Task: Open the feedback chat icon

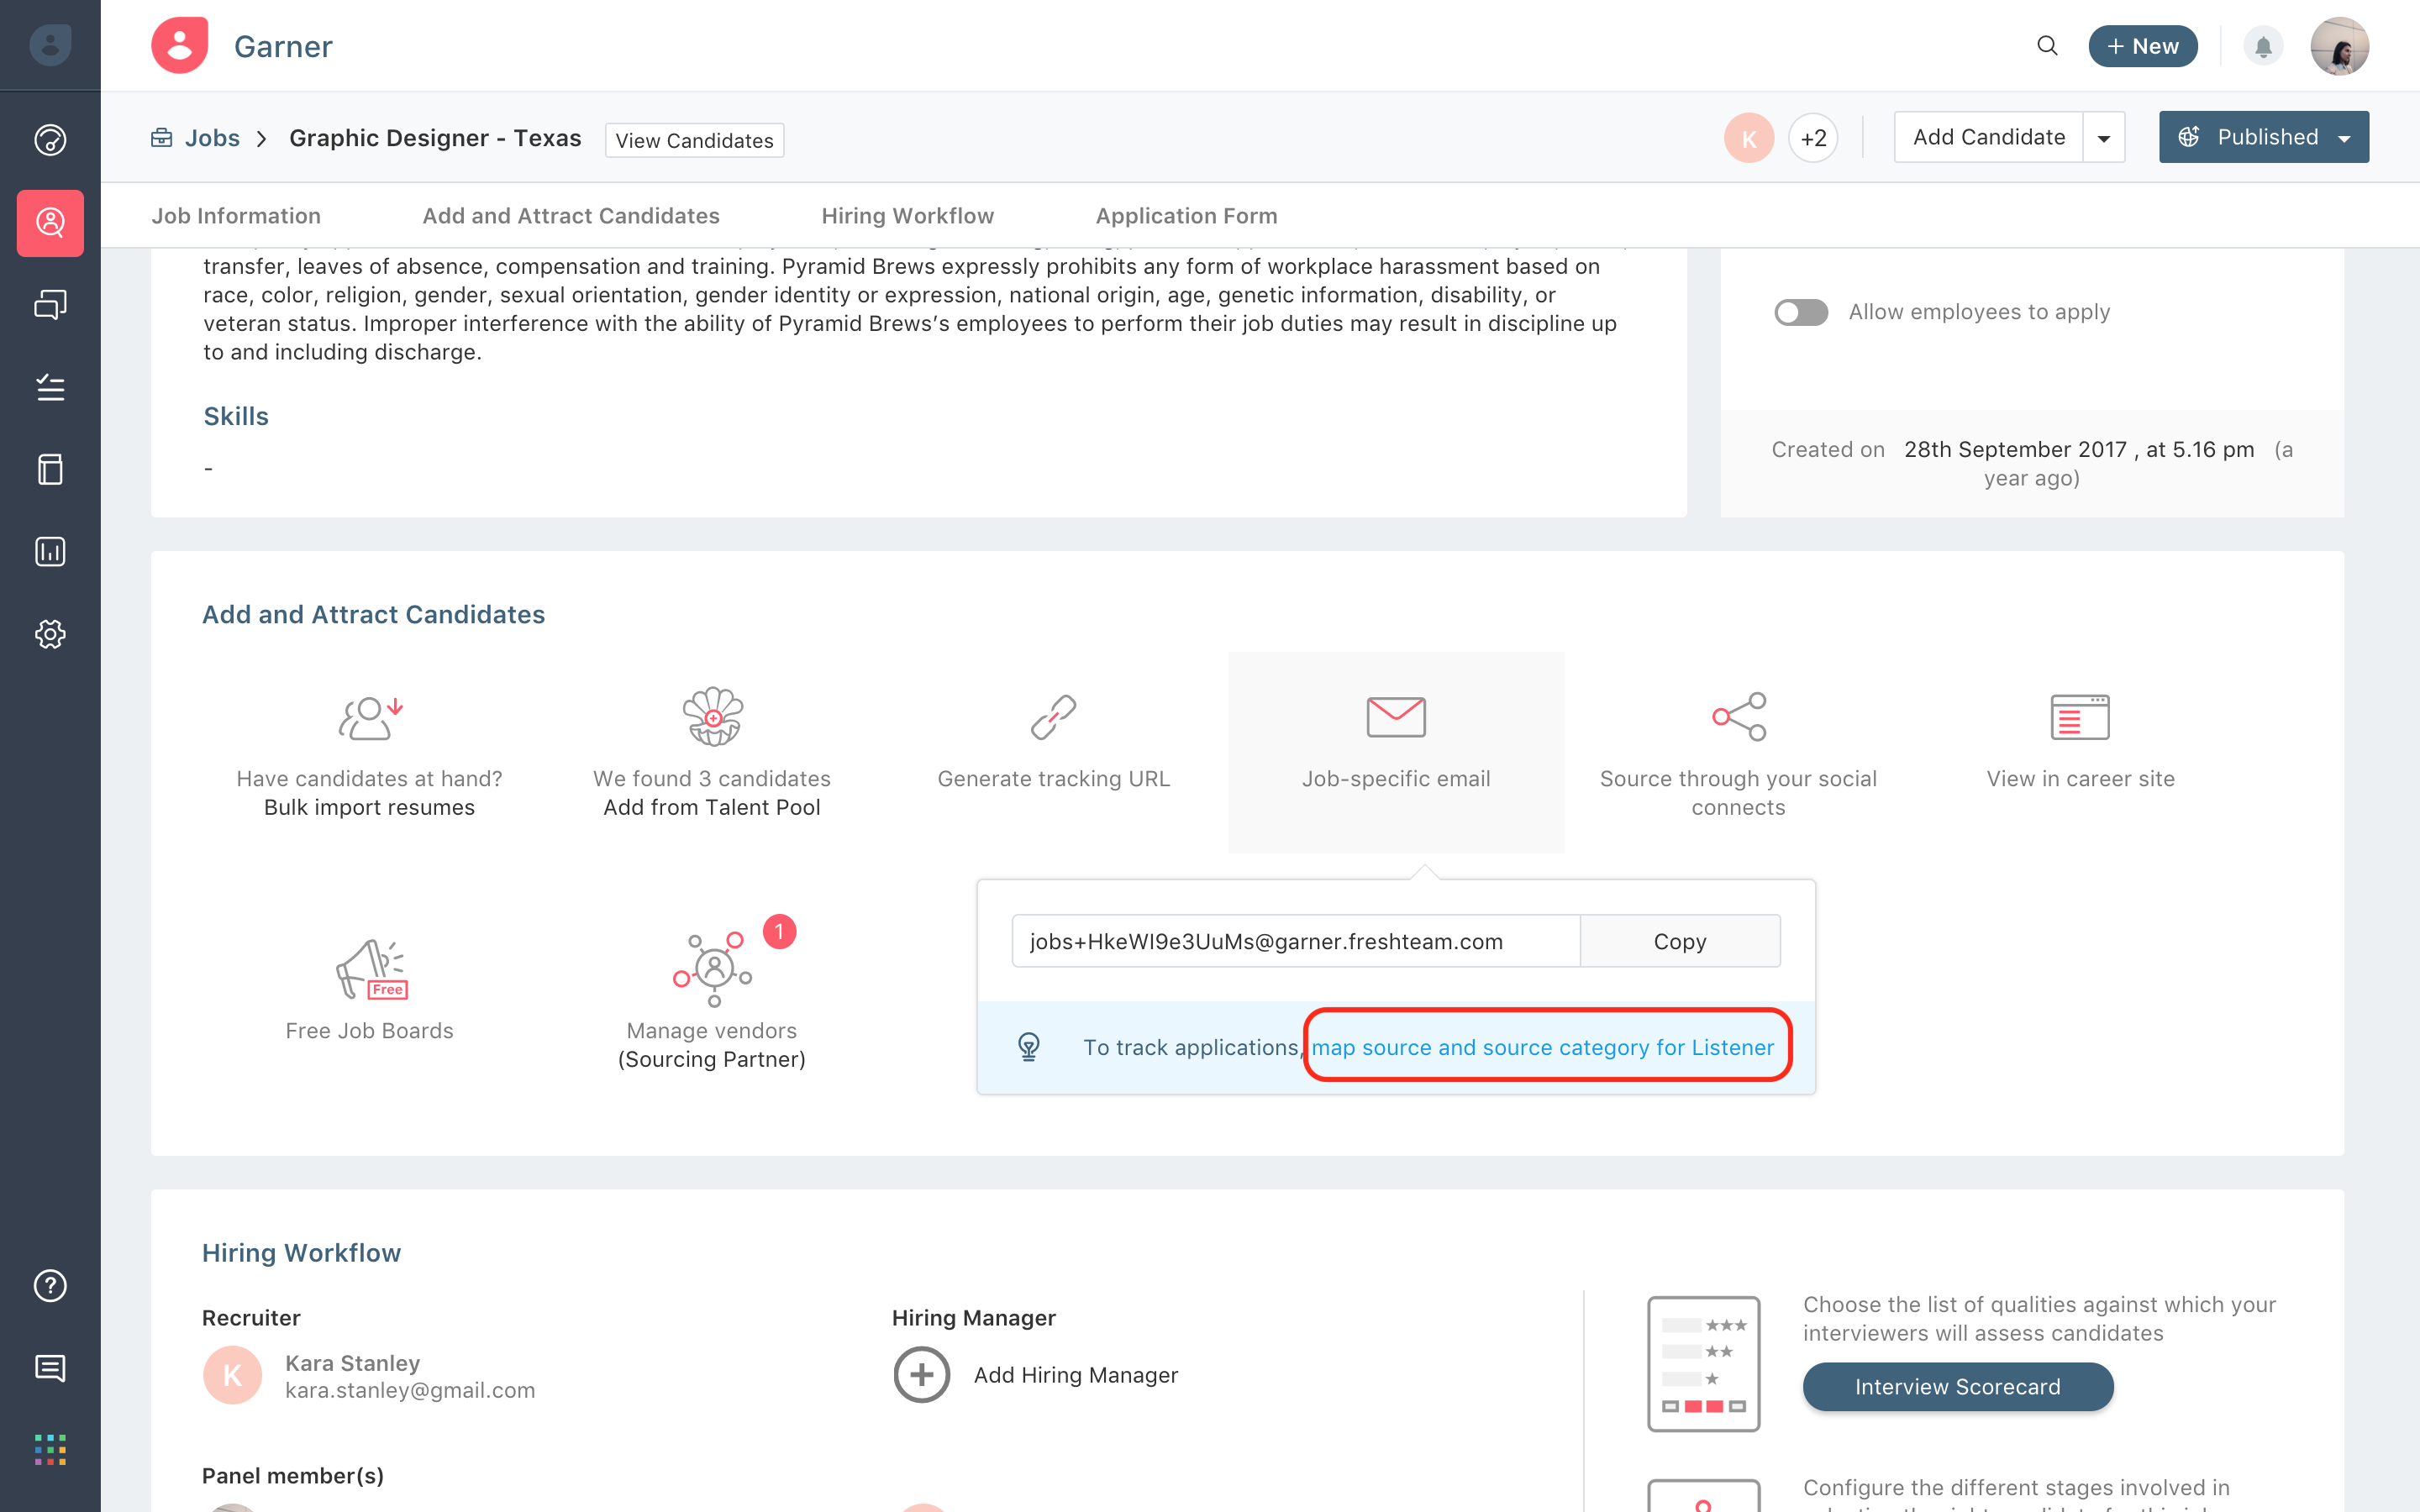Action: tap(50, 1368)
